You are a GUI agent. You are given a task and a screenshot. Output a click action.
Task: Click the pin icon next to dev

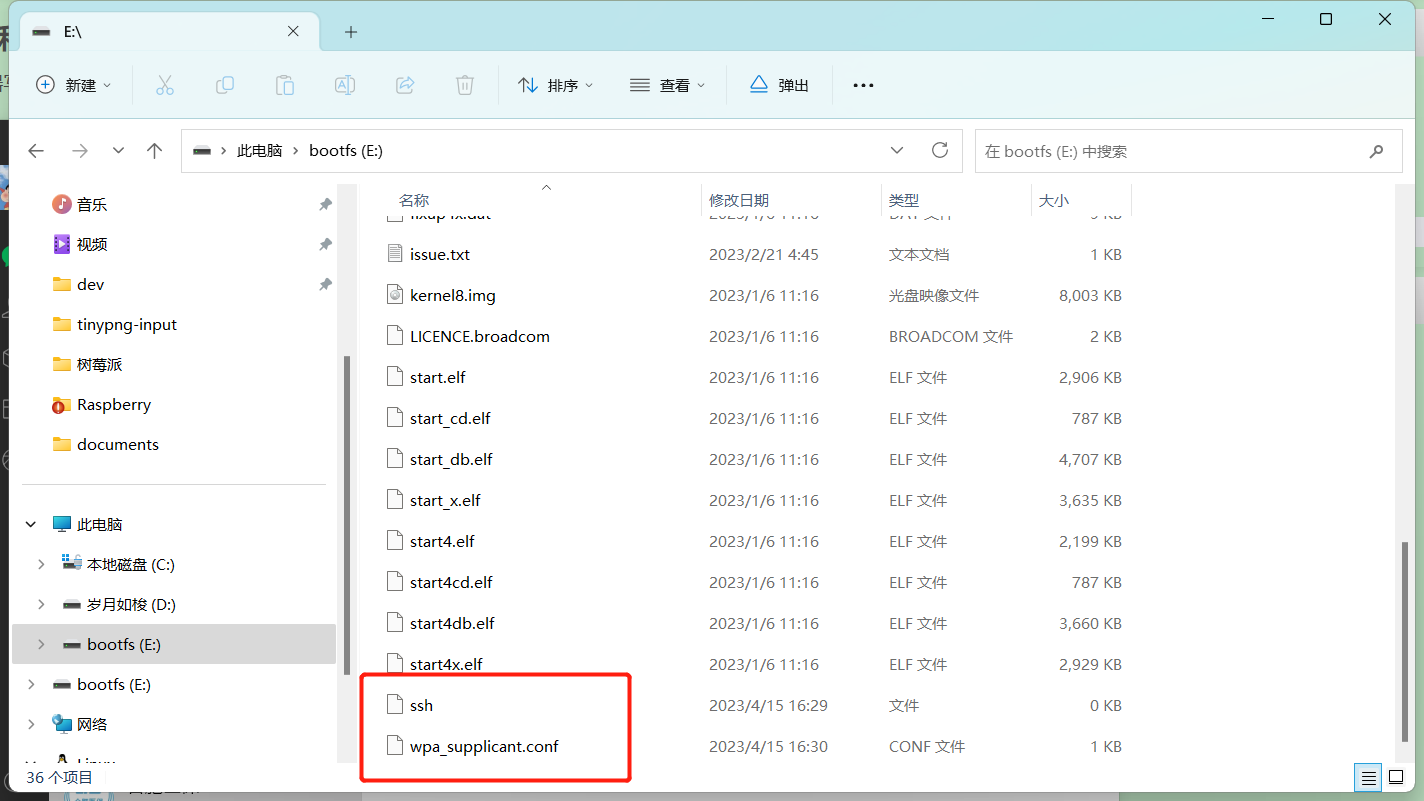[325, 284]
